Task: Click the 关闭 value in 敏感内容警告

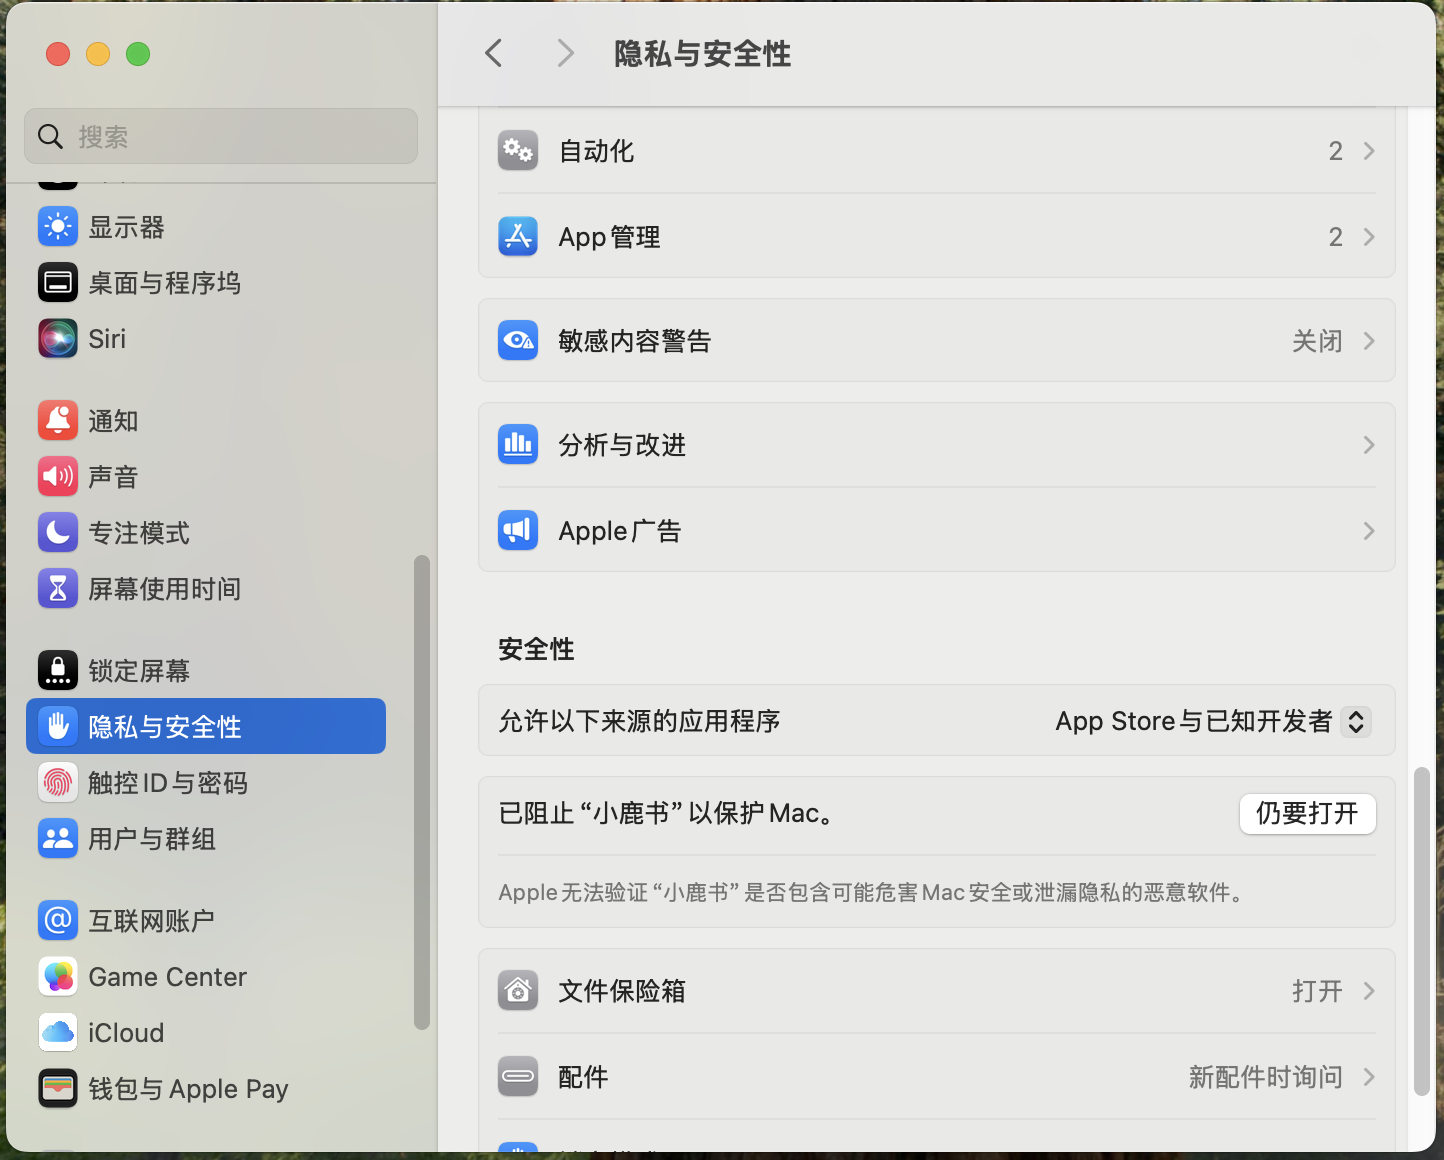Action: (1317, 341)
